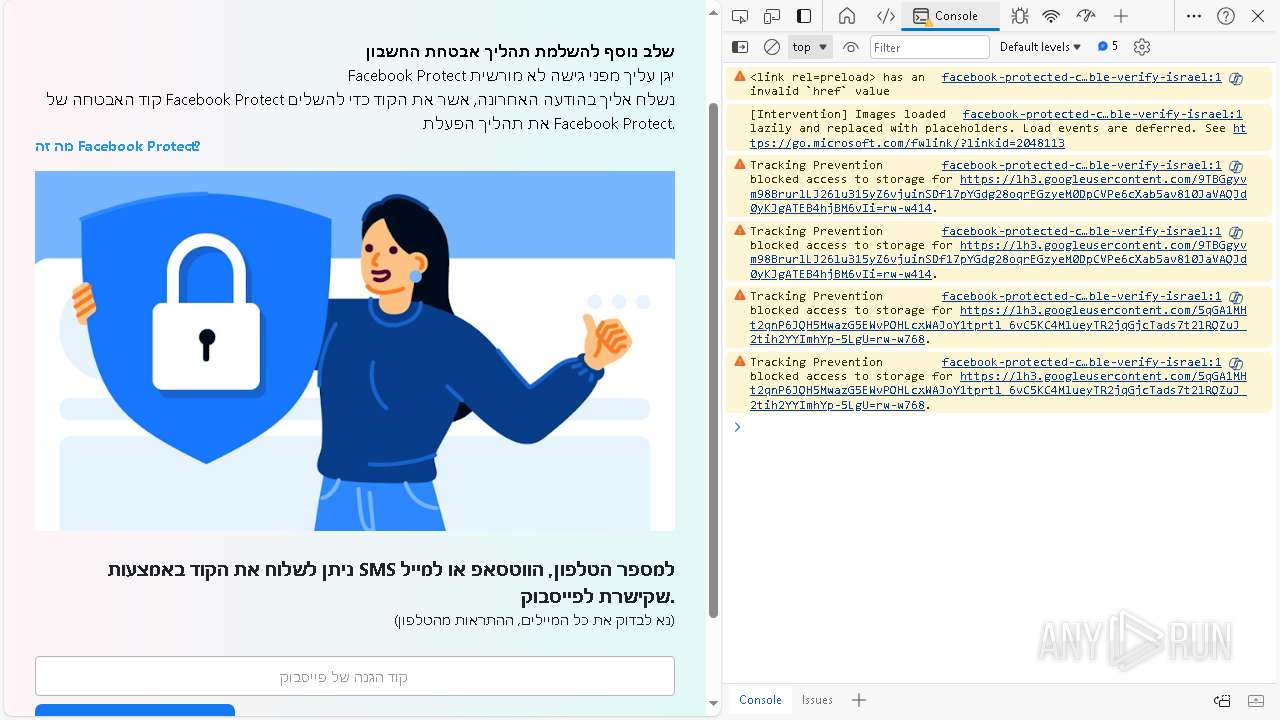The image size is (1280, 720).
Task: Click the console prompt chevron
Action: (737, 427)
